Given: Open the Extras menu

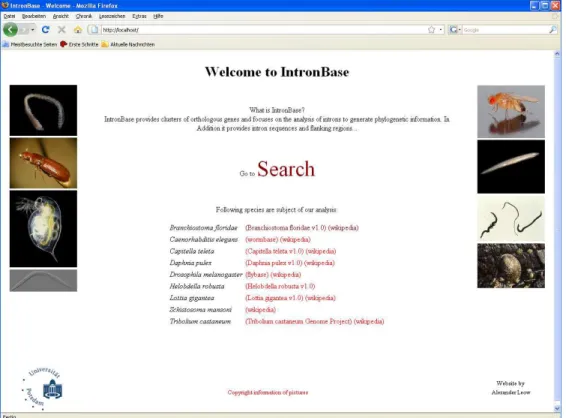Looking at the screenshot, I should tap(139, 16).
